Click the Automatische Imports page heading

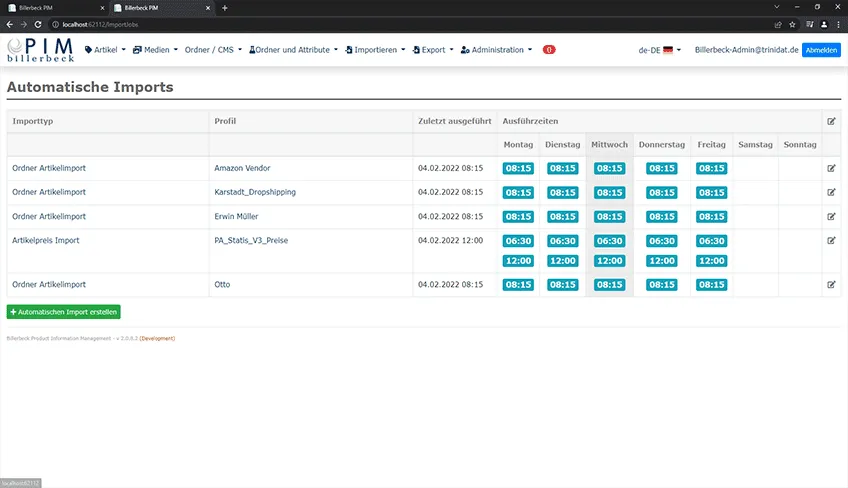click(x=90, y=87)
